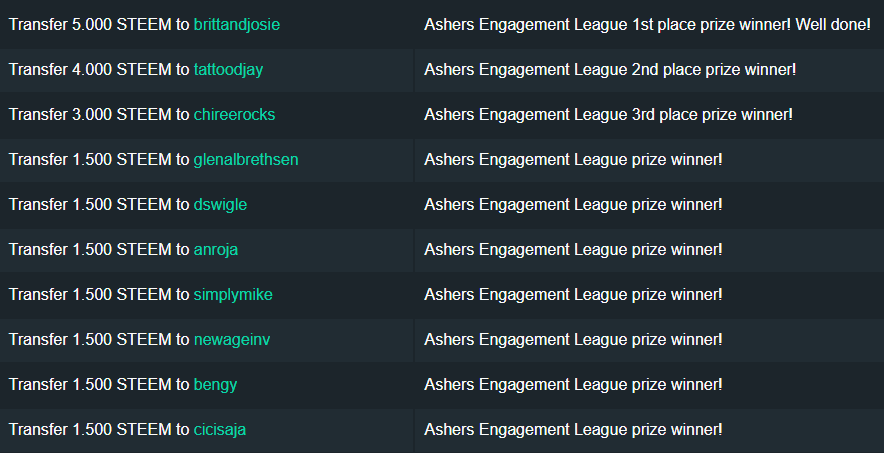The image size is (884, 453).
Task: Click the 1st place prize winner memo
Action: point(647,24)
